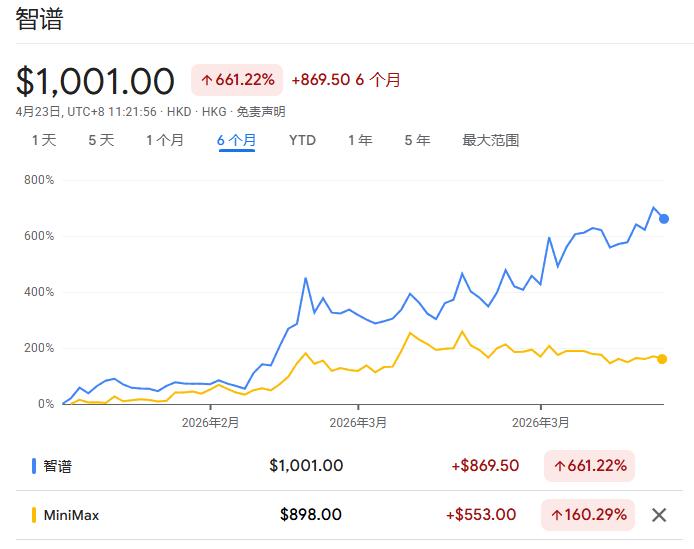Click the 160.29% up-arrow badge for MiniMax
The height and width of the screenshot is (549, 694).
click(x=588, y=515)
